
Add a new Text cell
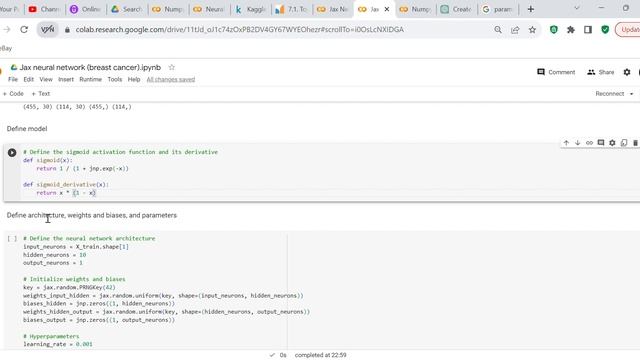(x=41, y=93)
